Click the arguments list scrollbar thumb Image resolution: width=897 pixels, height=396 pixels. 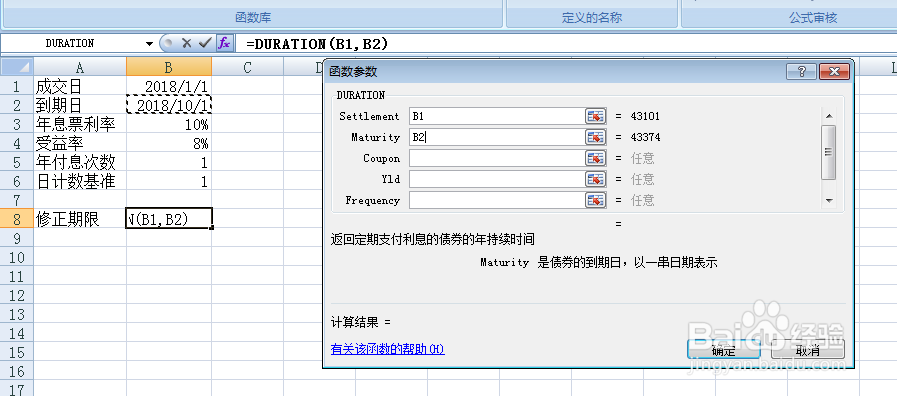pos(828,152)
